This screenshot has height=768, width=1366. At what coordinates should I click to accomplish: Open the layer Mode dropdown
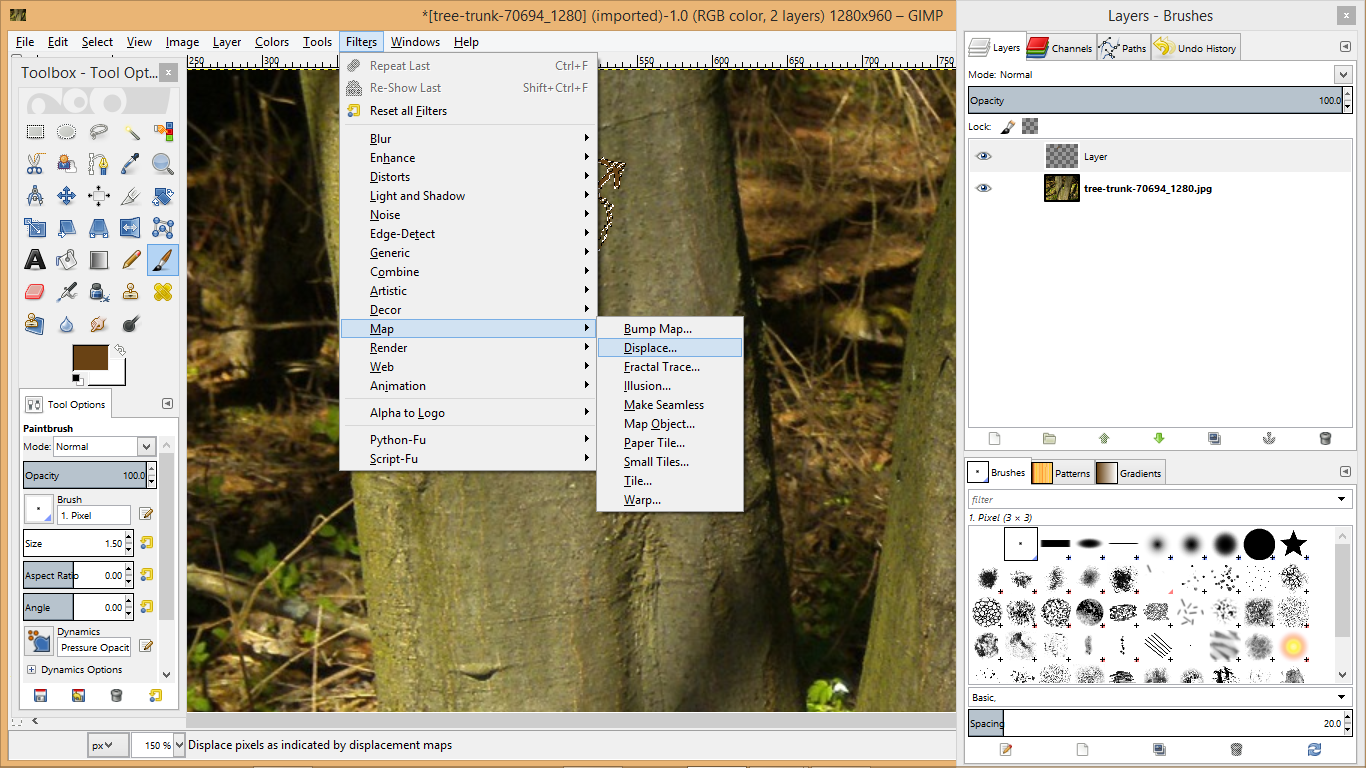[x=1347, y=73]
